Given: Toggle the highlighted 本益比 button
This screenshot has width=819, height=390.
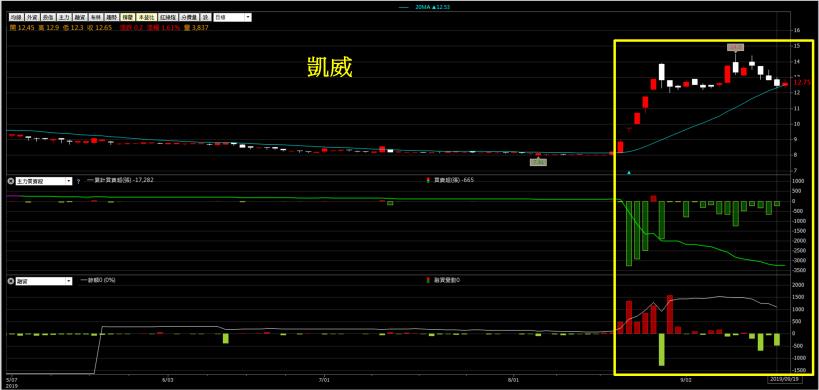Looking at the screenshot, I should [x=146, y=17].
